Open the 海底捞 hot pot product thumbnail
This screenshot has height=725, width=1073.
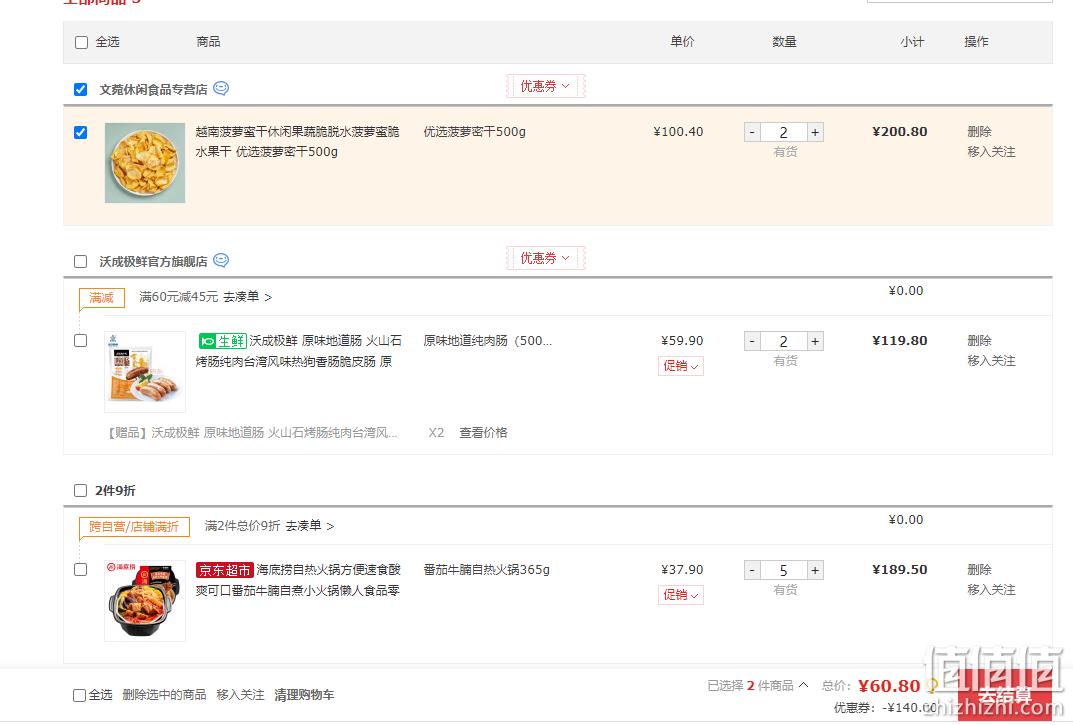(145, 601)
